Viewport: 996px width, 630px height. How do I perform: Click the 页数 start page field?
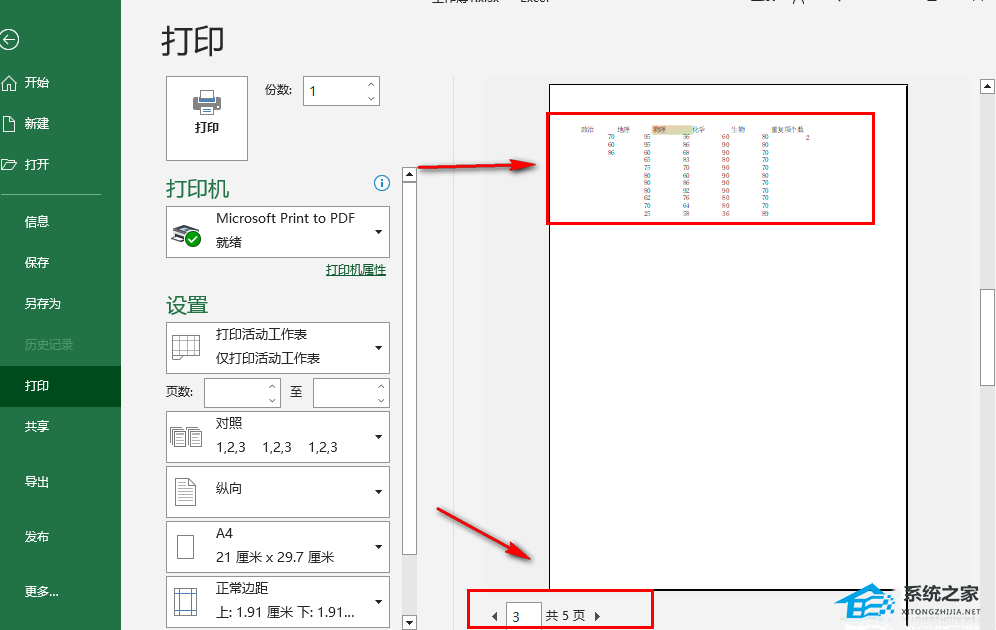pyautogui.click(x=234, y=393)
